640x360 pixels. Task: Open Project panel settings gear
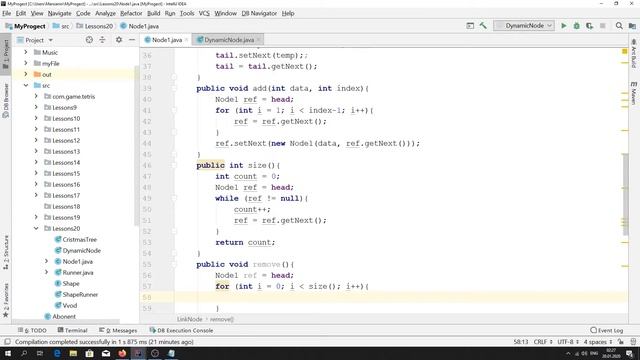point(119,40)
